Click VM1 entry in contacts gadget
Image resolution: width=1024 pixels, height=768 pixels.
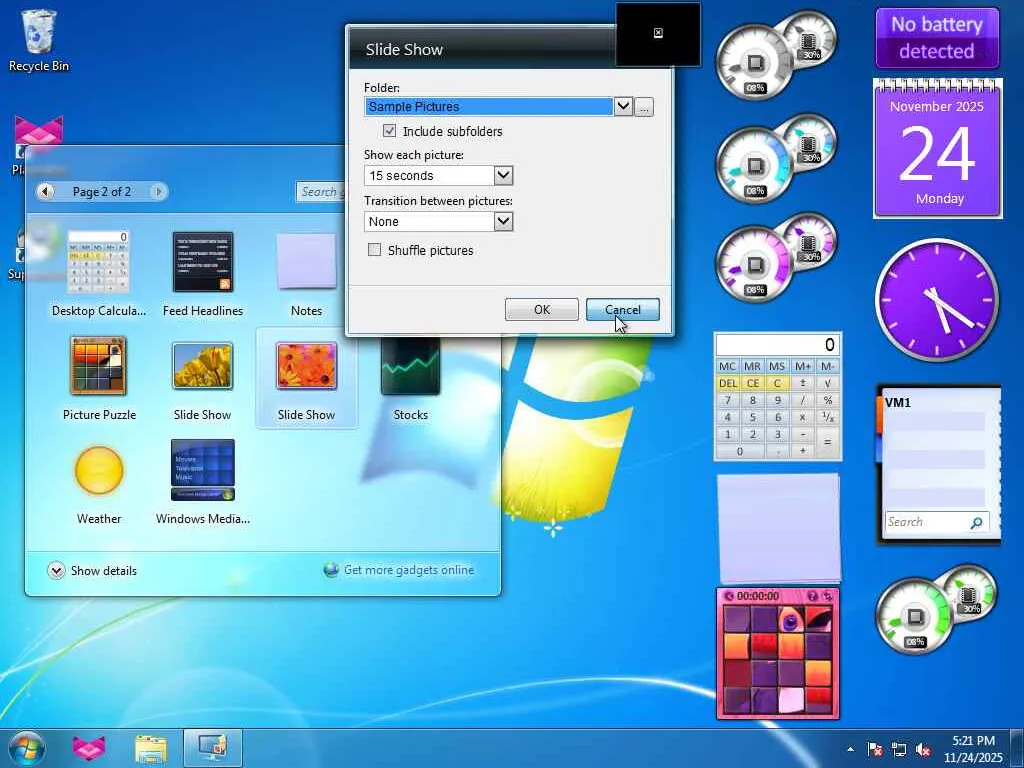coord(898,403)
